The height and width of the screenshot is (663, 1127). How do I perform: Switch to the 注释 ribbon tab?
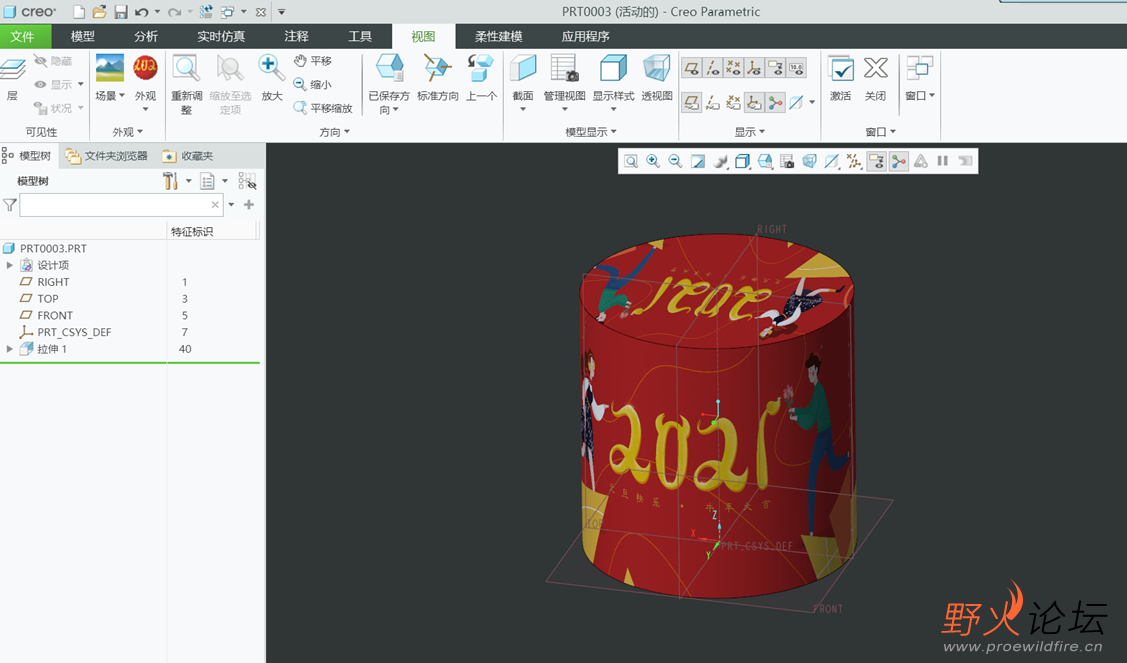point(296,36)
